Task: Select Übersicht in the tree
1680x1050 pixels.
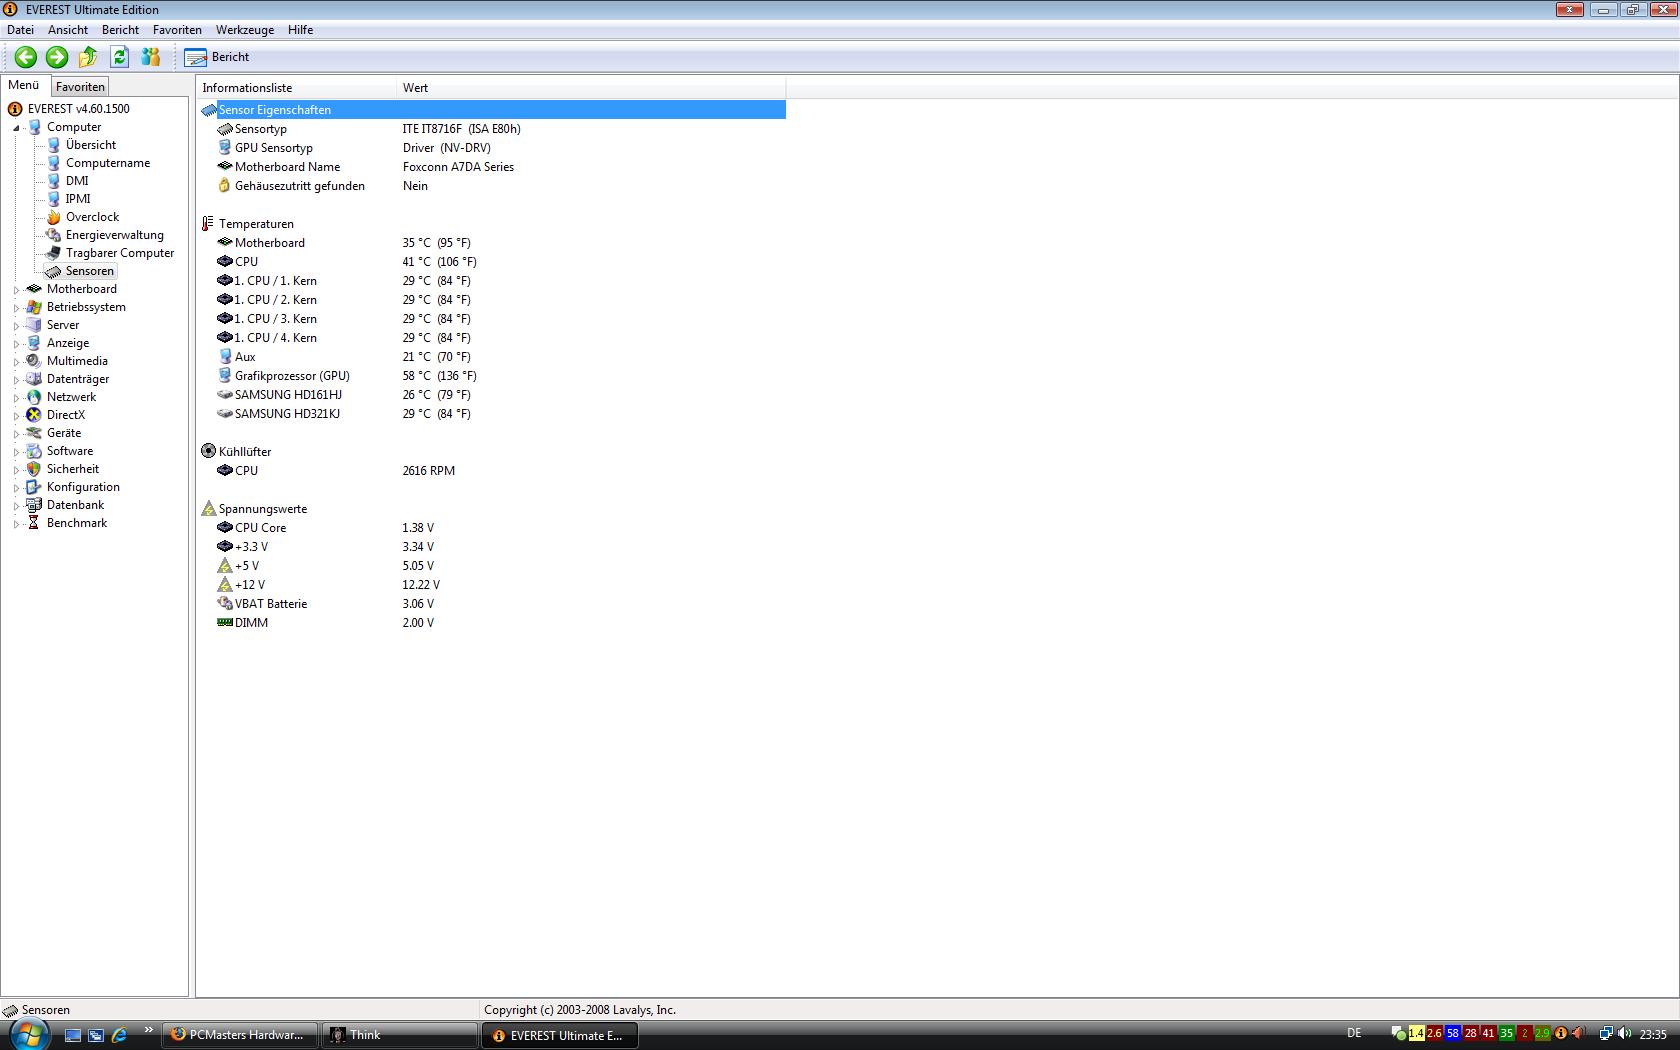Action: (x=90, y=145)
